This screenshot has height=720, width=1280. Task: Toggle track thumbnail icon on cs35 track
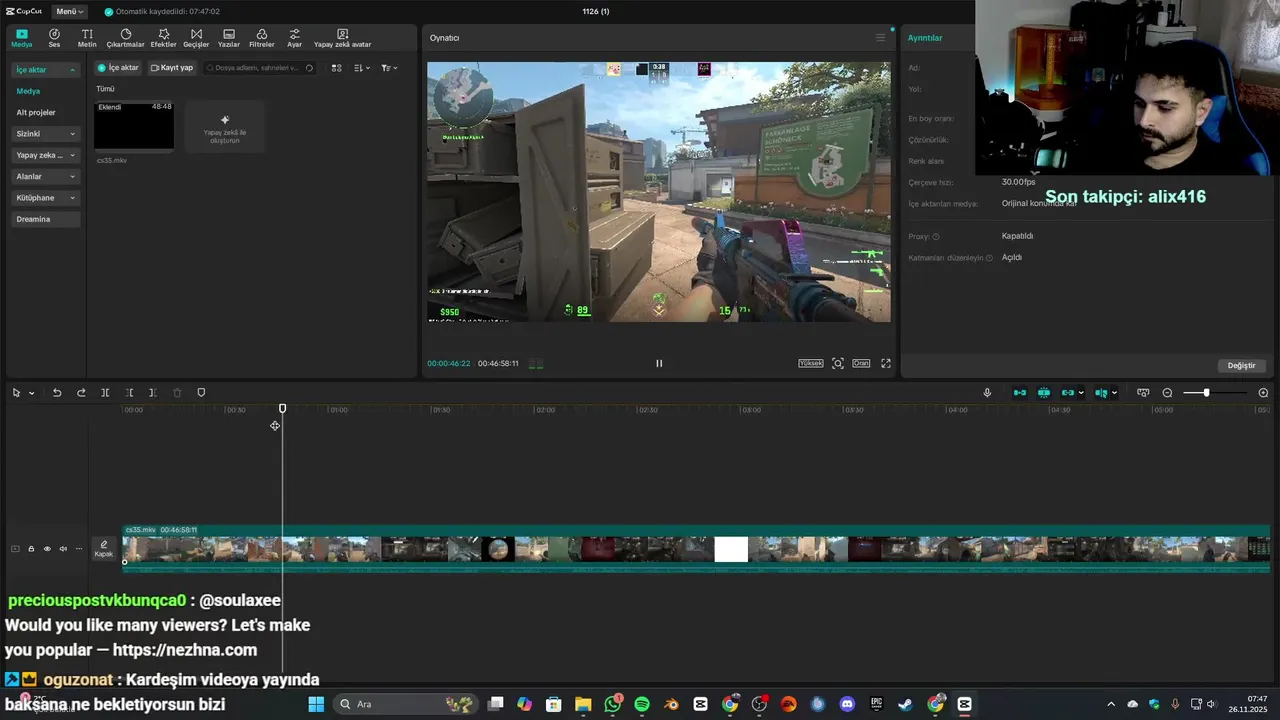point(15,549)
